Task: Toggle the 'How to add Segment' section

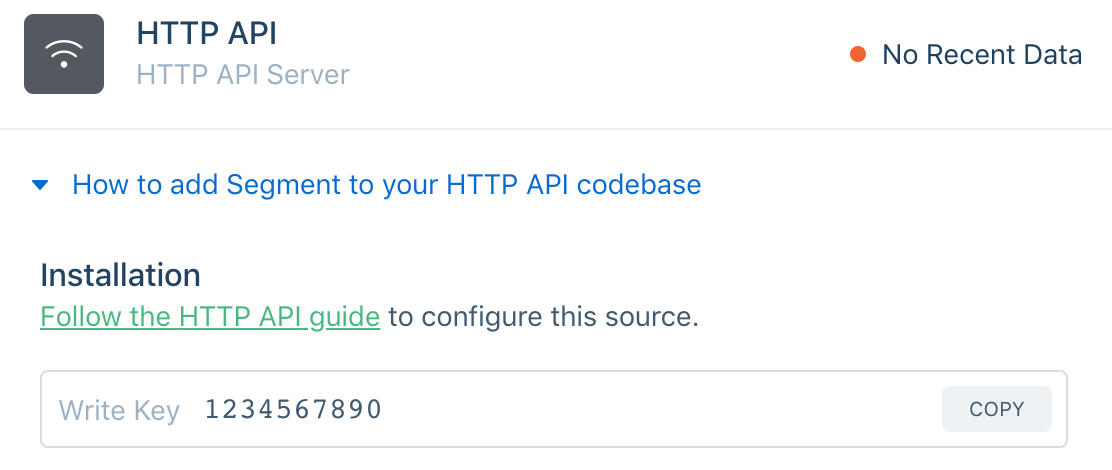Action: (x=387, y=185)
